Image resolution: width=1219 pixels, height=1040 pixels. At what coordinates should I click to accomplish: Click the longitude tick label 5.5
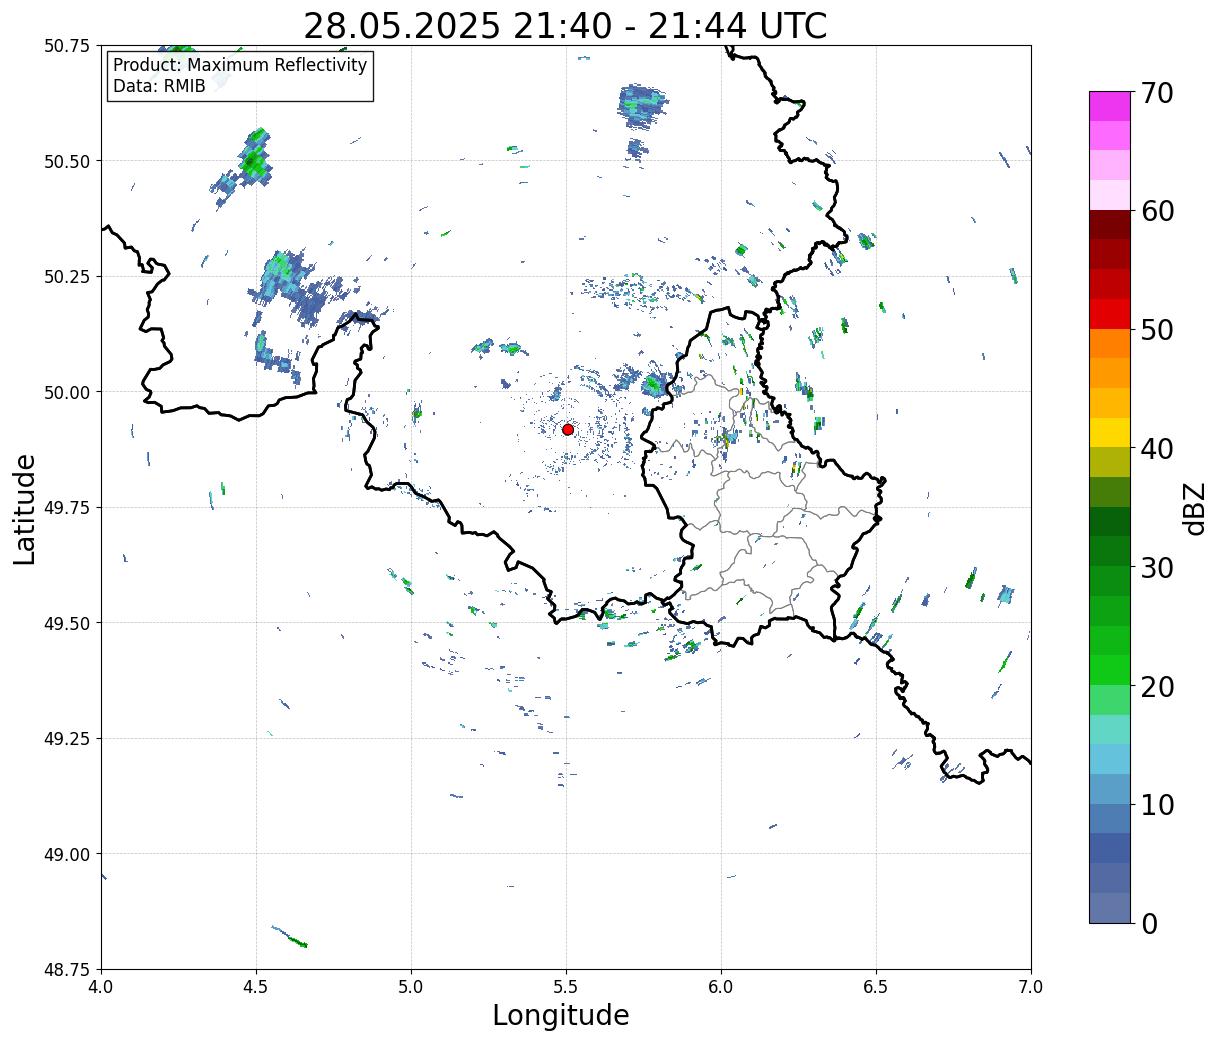click(566, 986)
